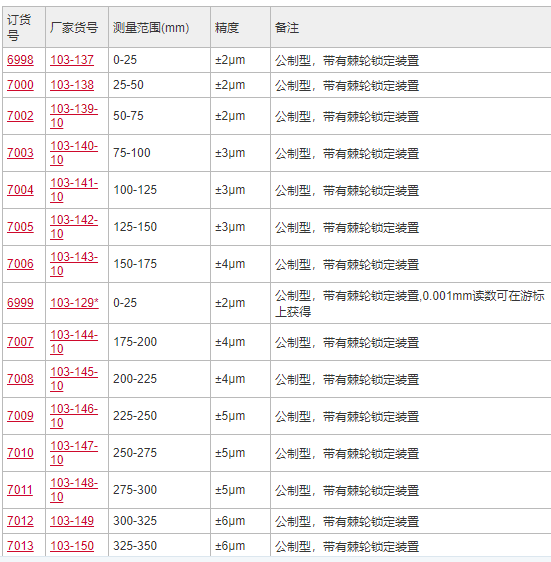The image size is (551, 562).
Task: Open the 103-140-10 product link
Action: pos(74,153)
